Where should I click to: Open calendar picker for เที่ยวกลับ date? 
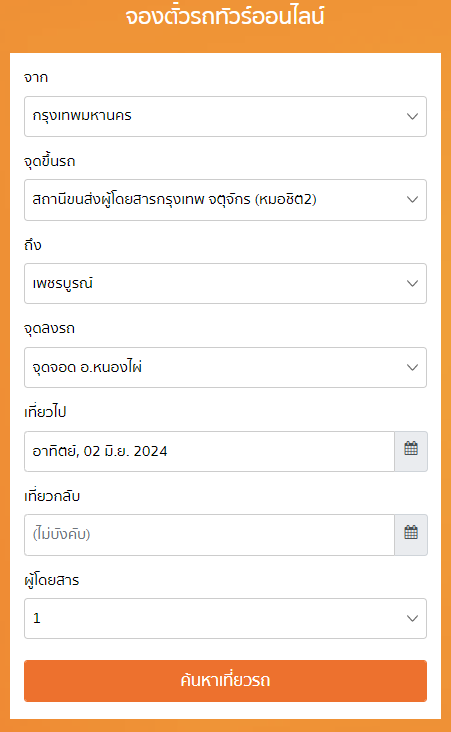click(411, 535)
